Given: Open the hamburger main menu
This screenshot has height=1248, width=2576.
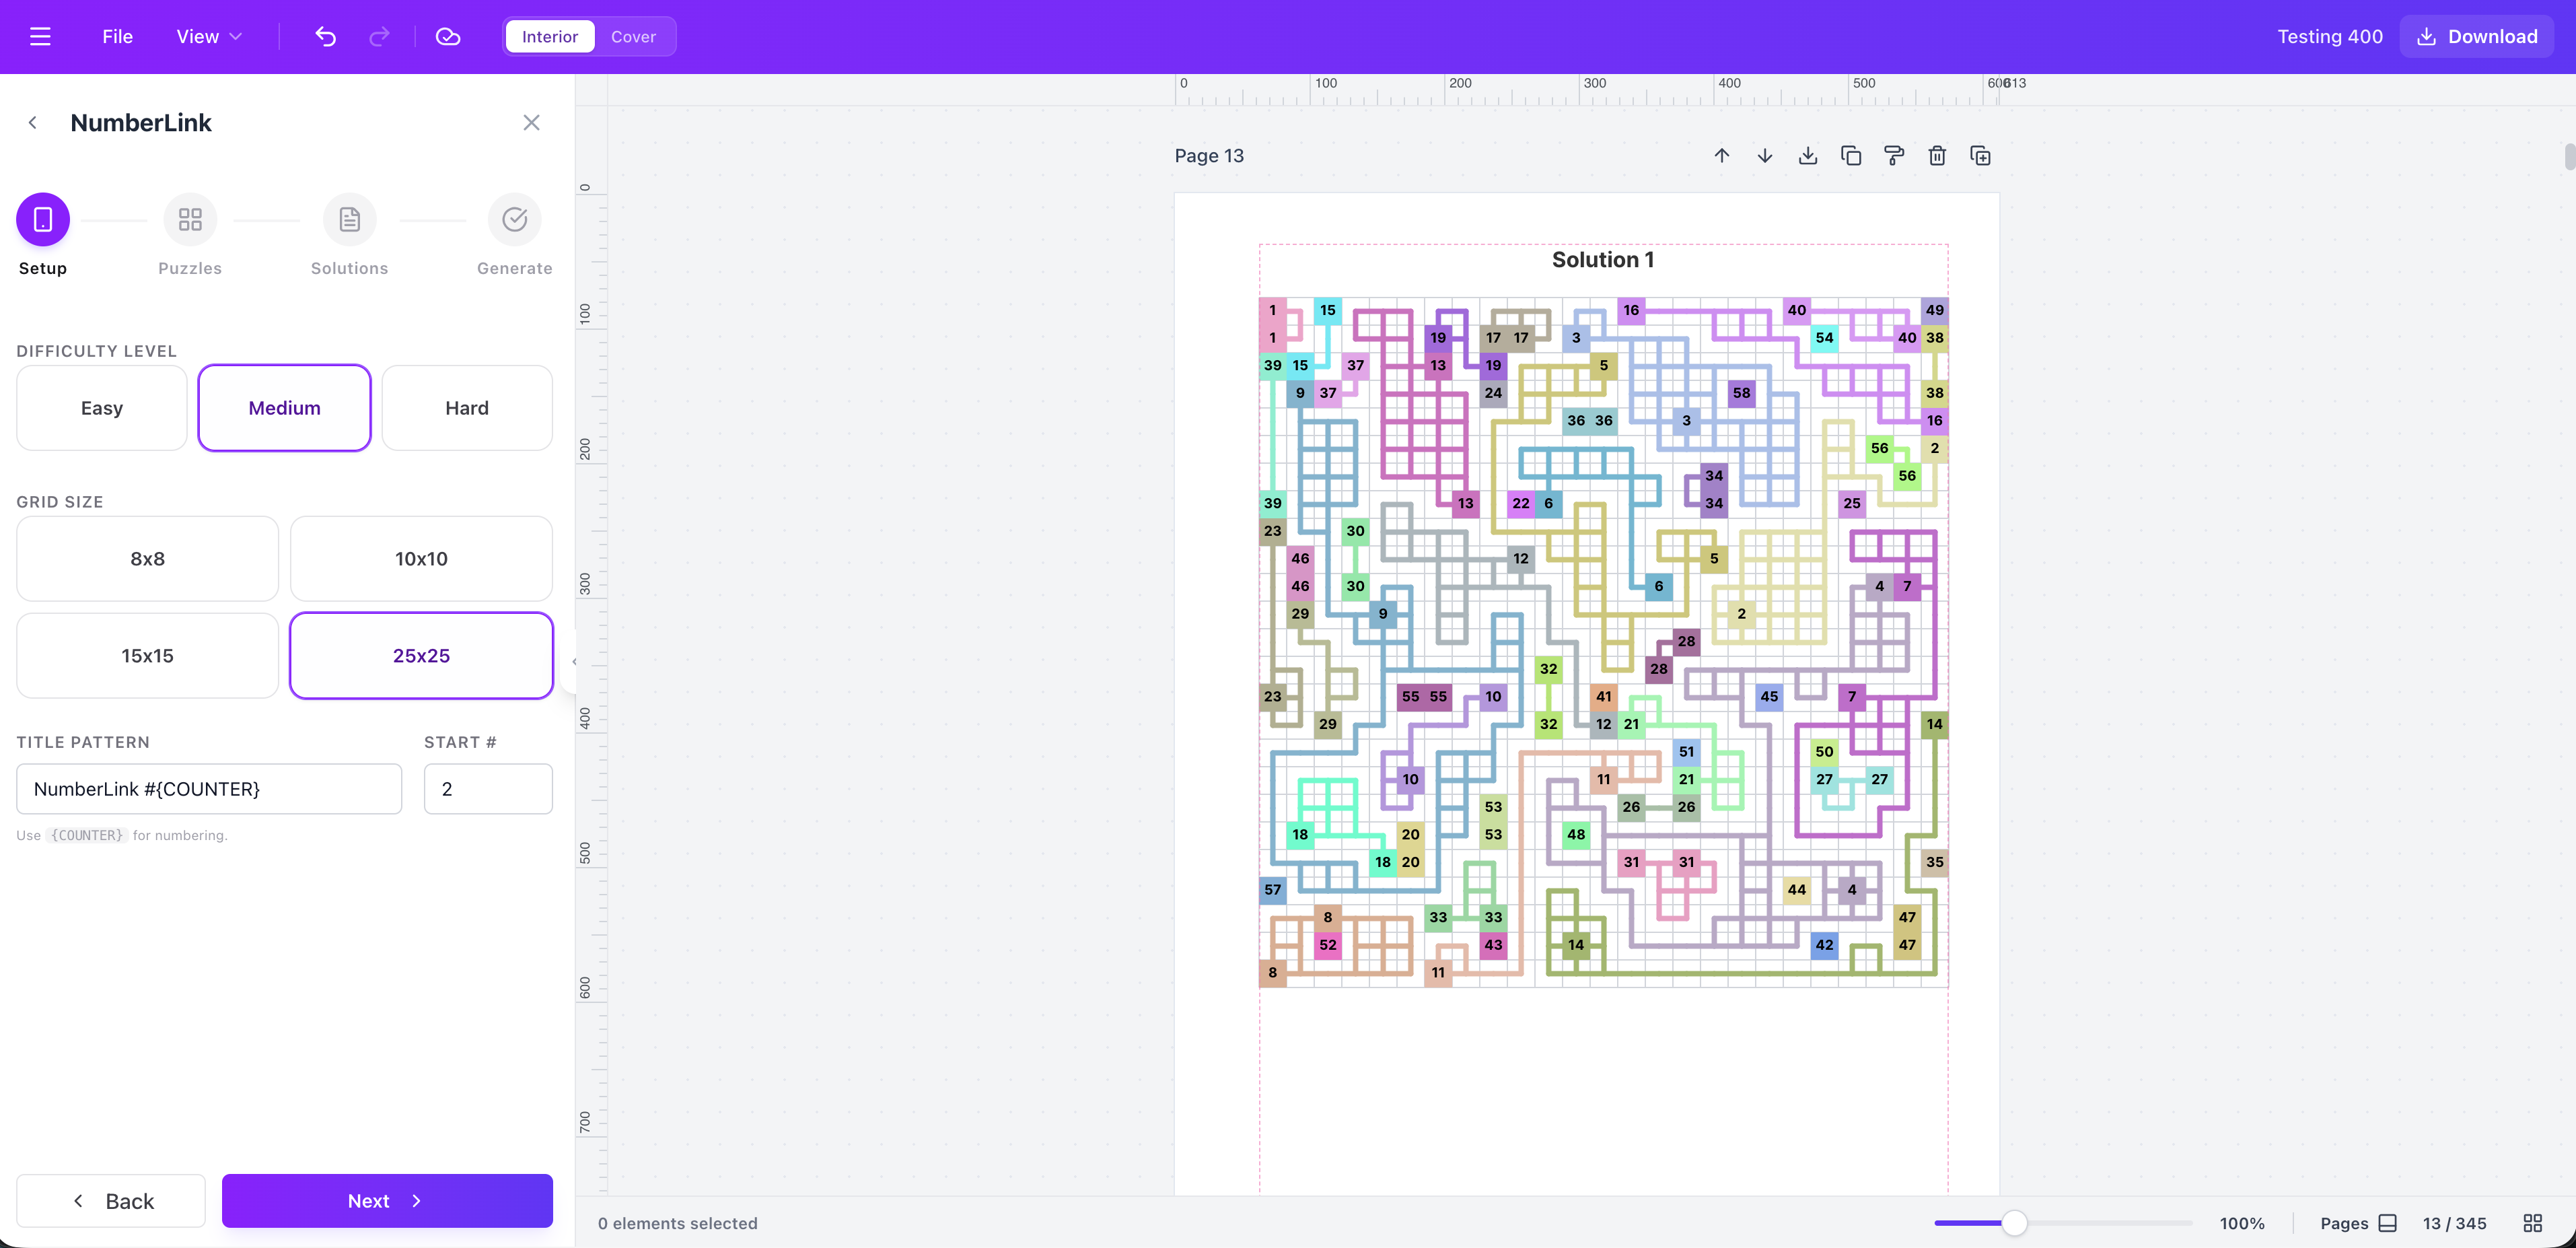Looking at the screenshot, I should pos(40,37).
